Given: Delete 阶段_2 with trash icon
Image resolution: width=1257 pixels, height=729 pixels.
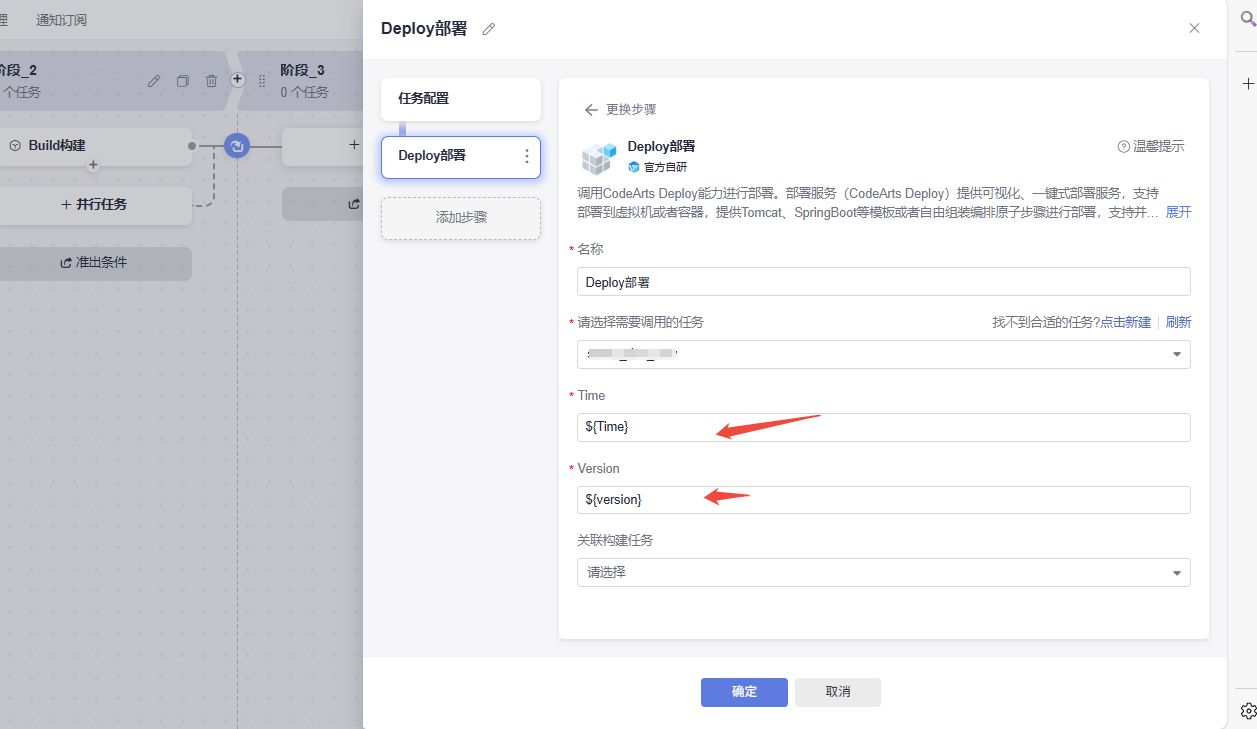Looking at the screenshot, I should coord(211,81).
